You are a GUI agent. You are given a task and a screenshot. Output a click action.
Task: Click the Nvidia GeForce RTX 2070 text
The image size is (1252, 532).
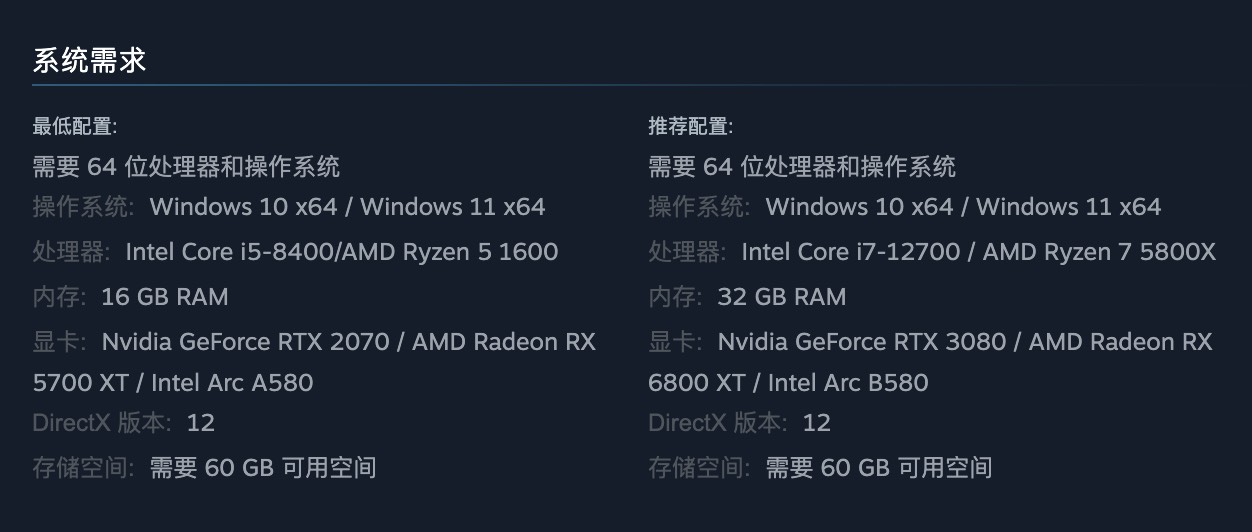[245, 342]
